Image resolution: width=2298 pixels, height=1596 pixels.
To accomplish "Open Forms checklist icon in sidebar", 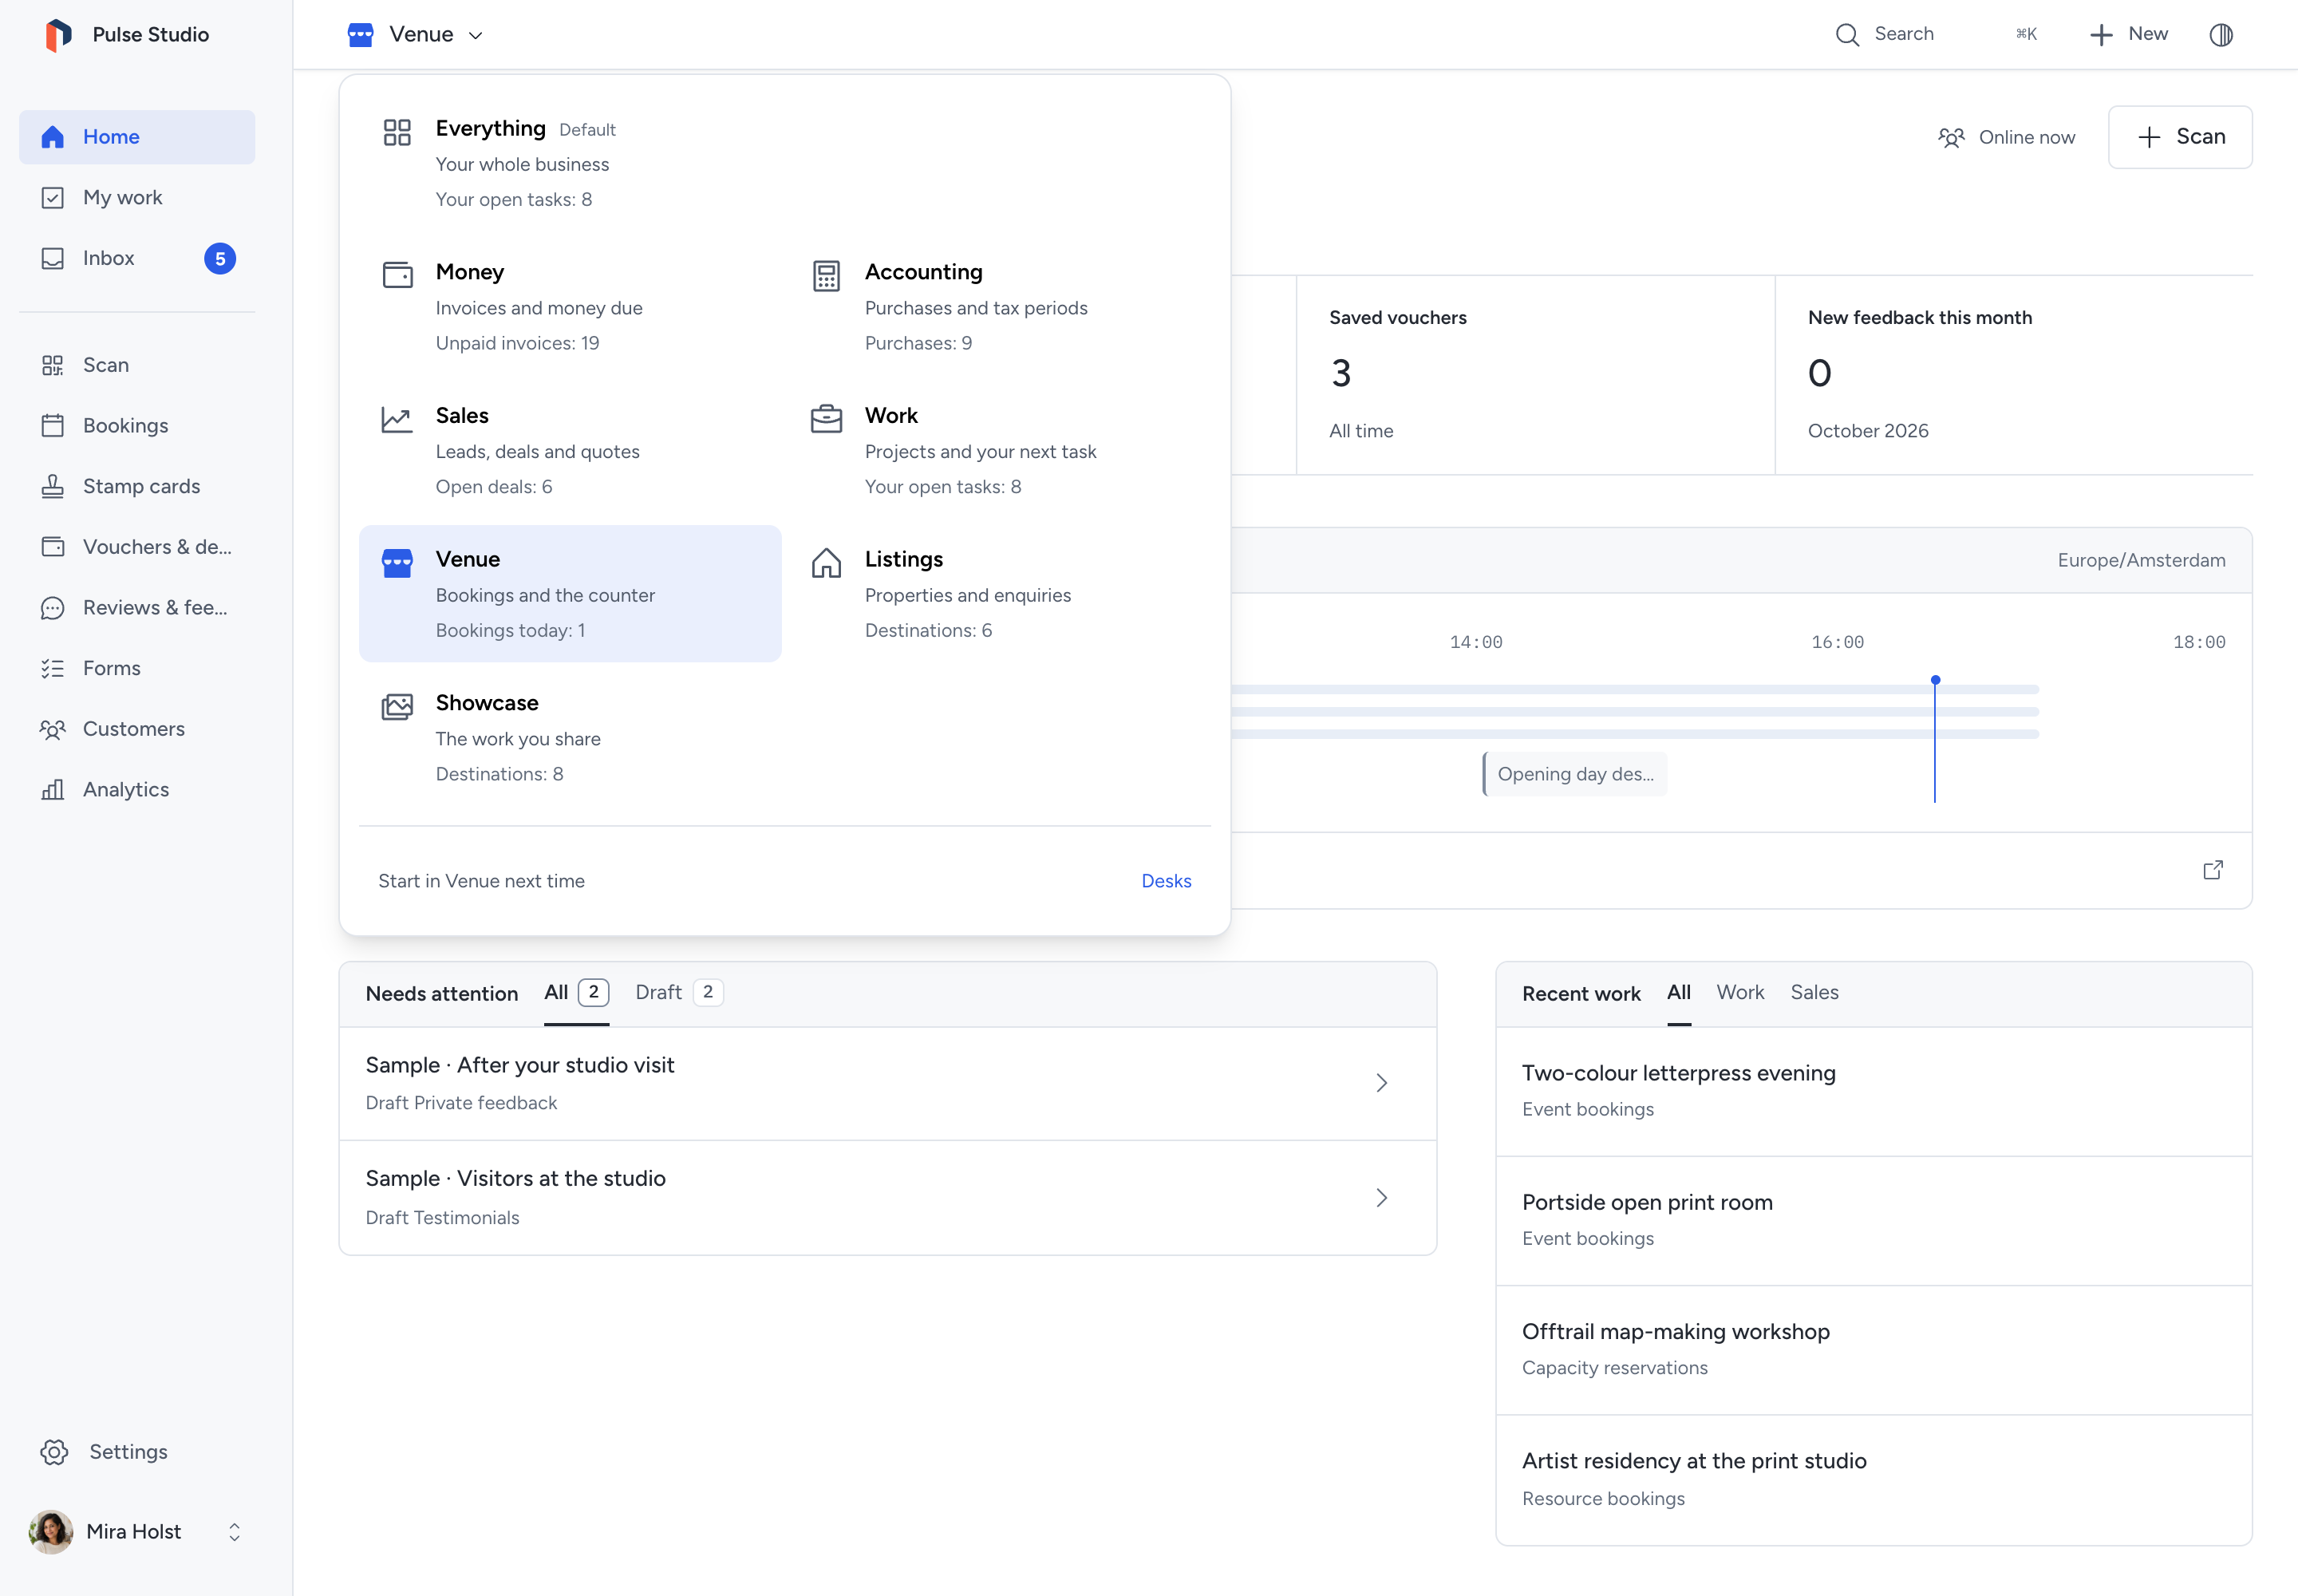I will pyautogui.click(x=53, y=668).
